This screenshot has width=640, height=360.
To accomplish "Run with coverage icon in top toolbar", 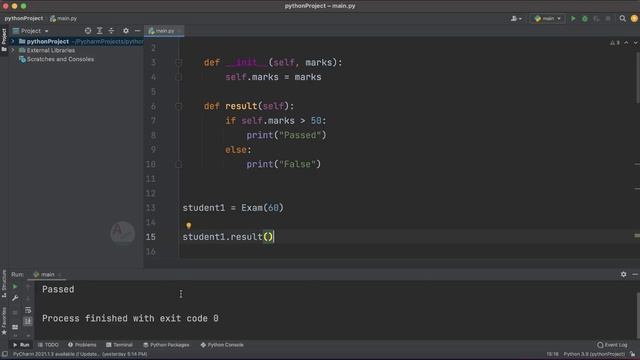I will [596, 18].
